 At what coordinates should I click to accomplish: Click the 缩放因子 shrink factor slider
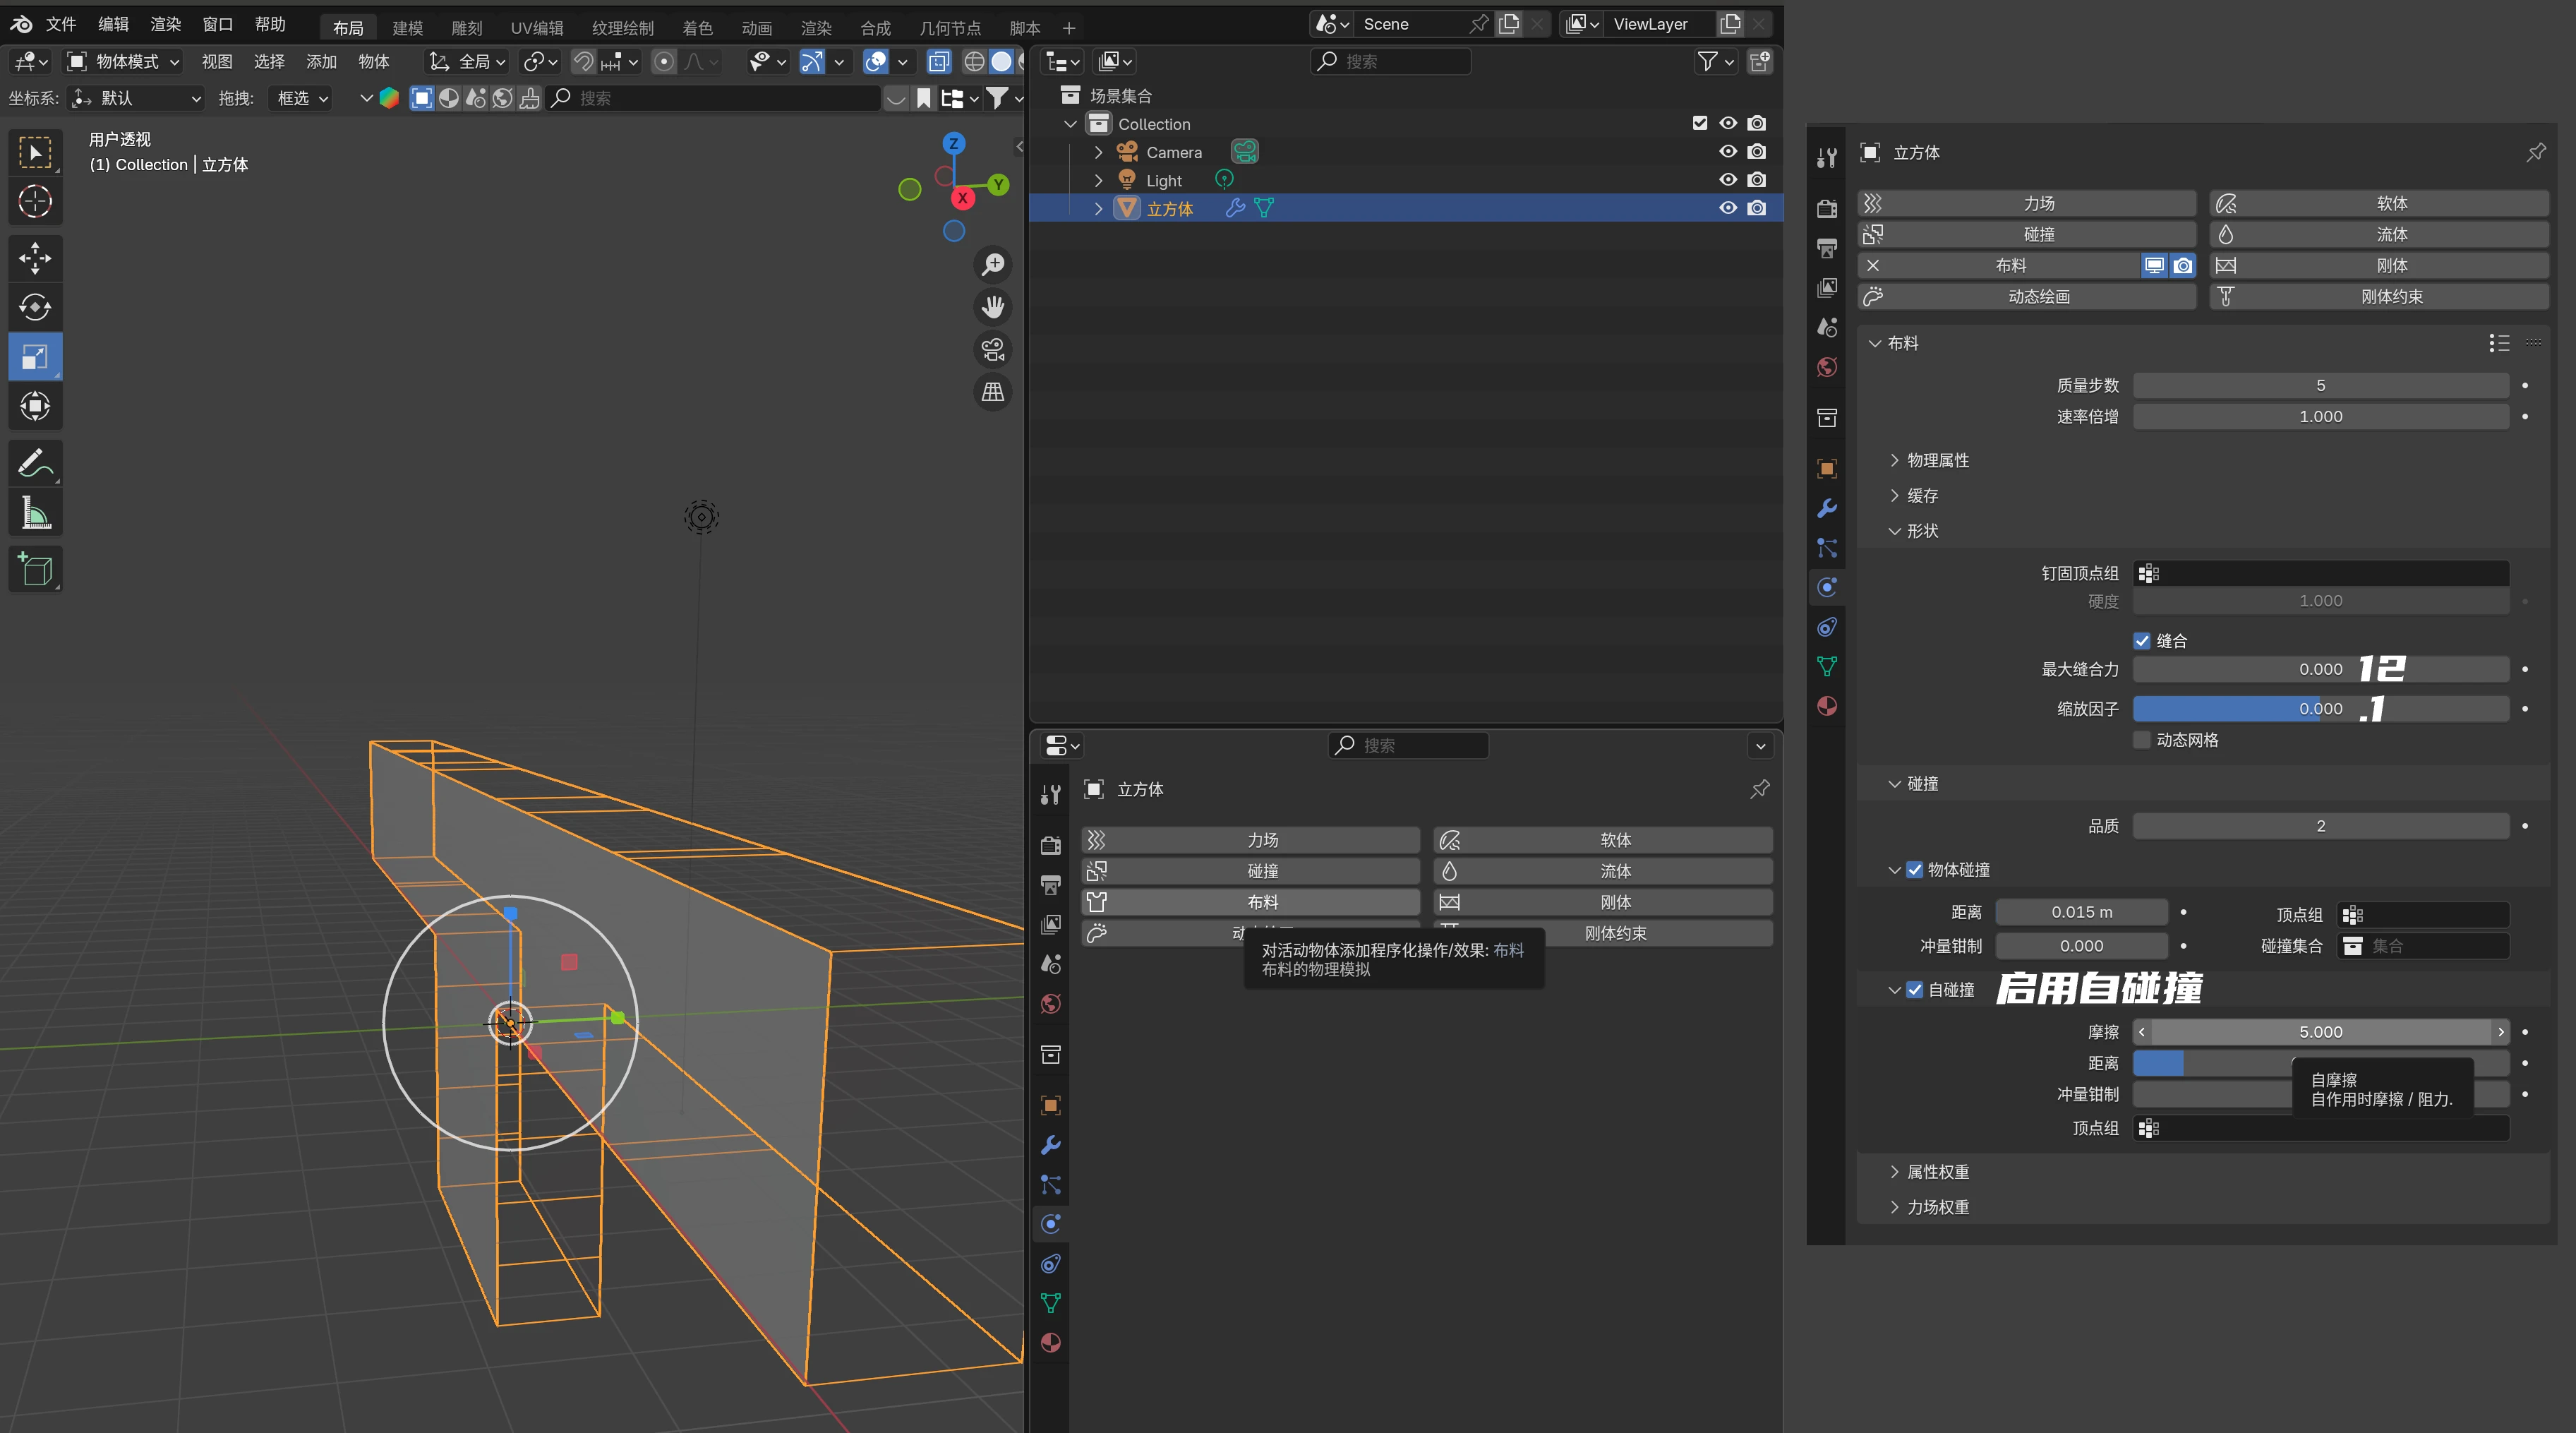[2320, 709]
